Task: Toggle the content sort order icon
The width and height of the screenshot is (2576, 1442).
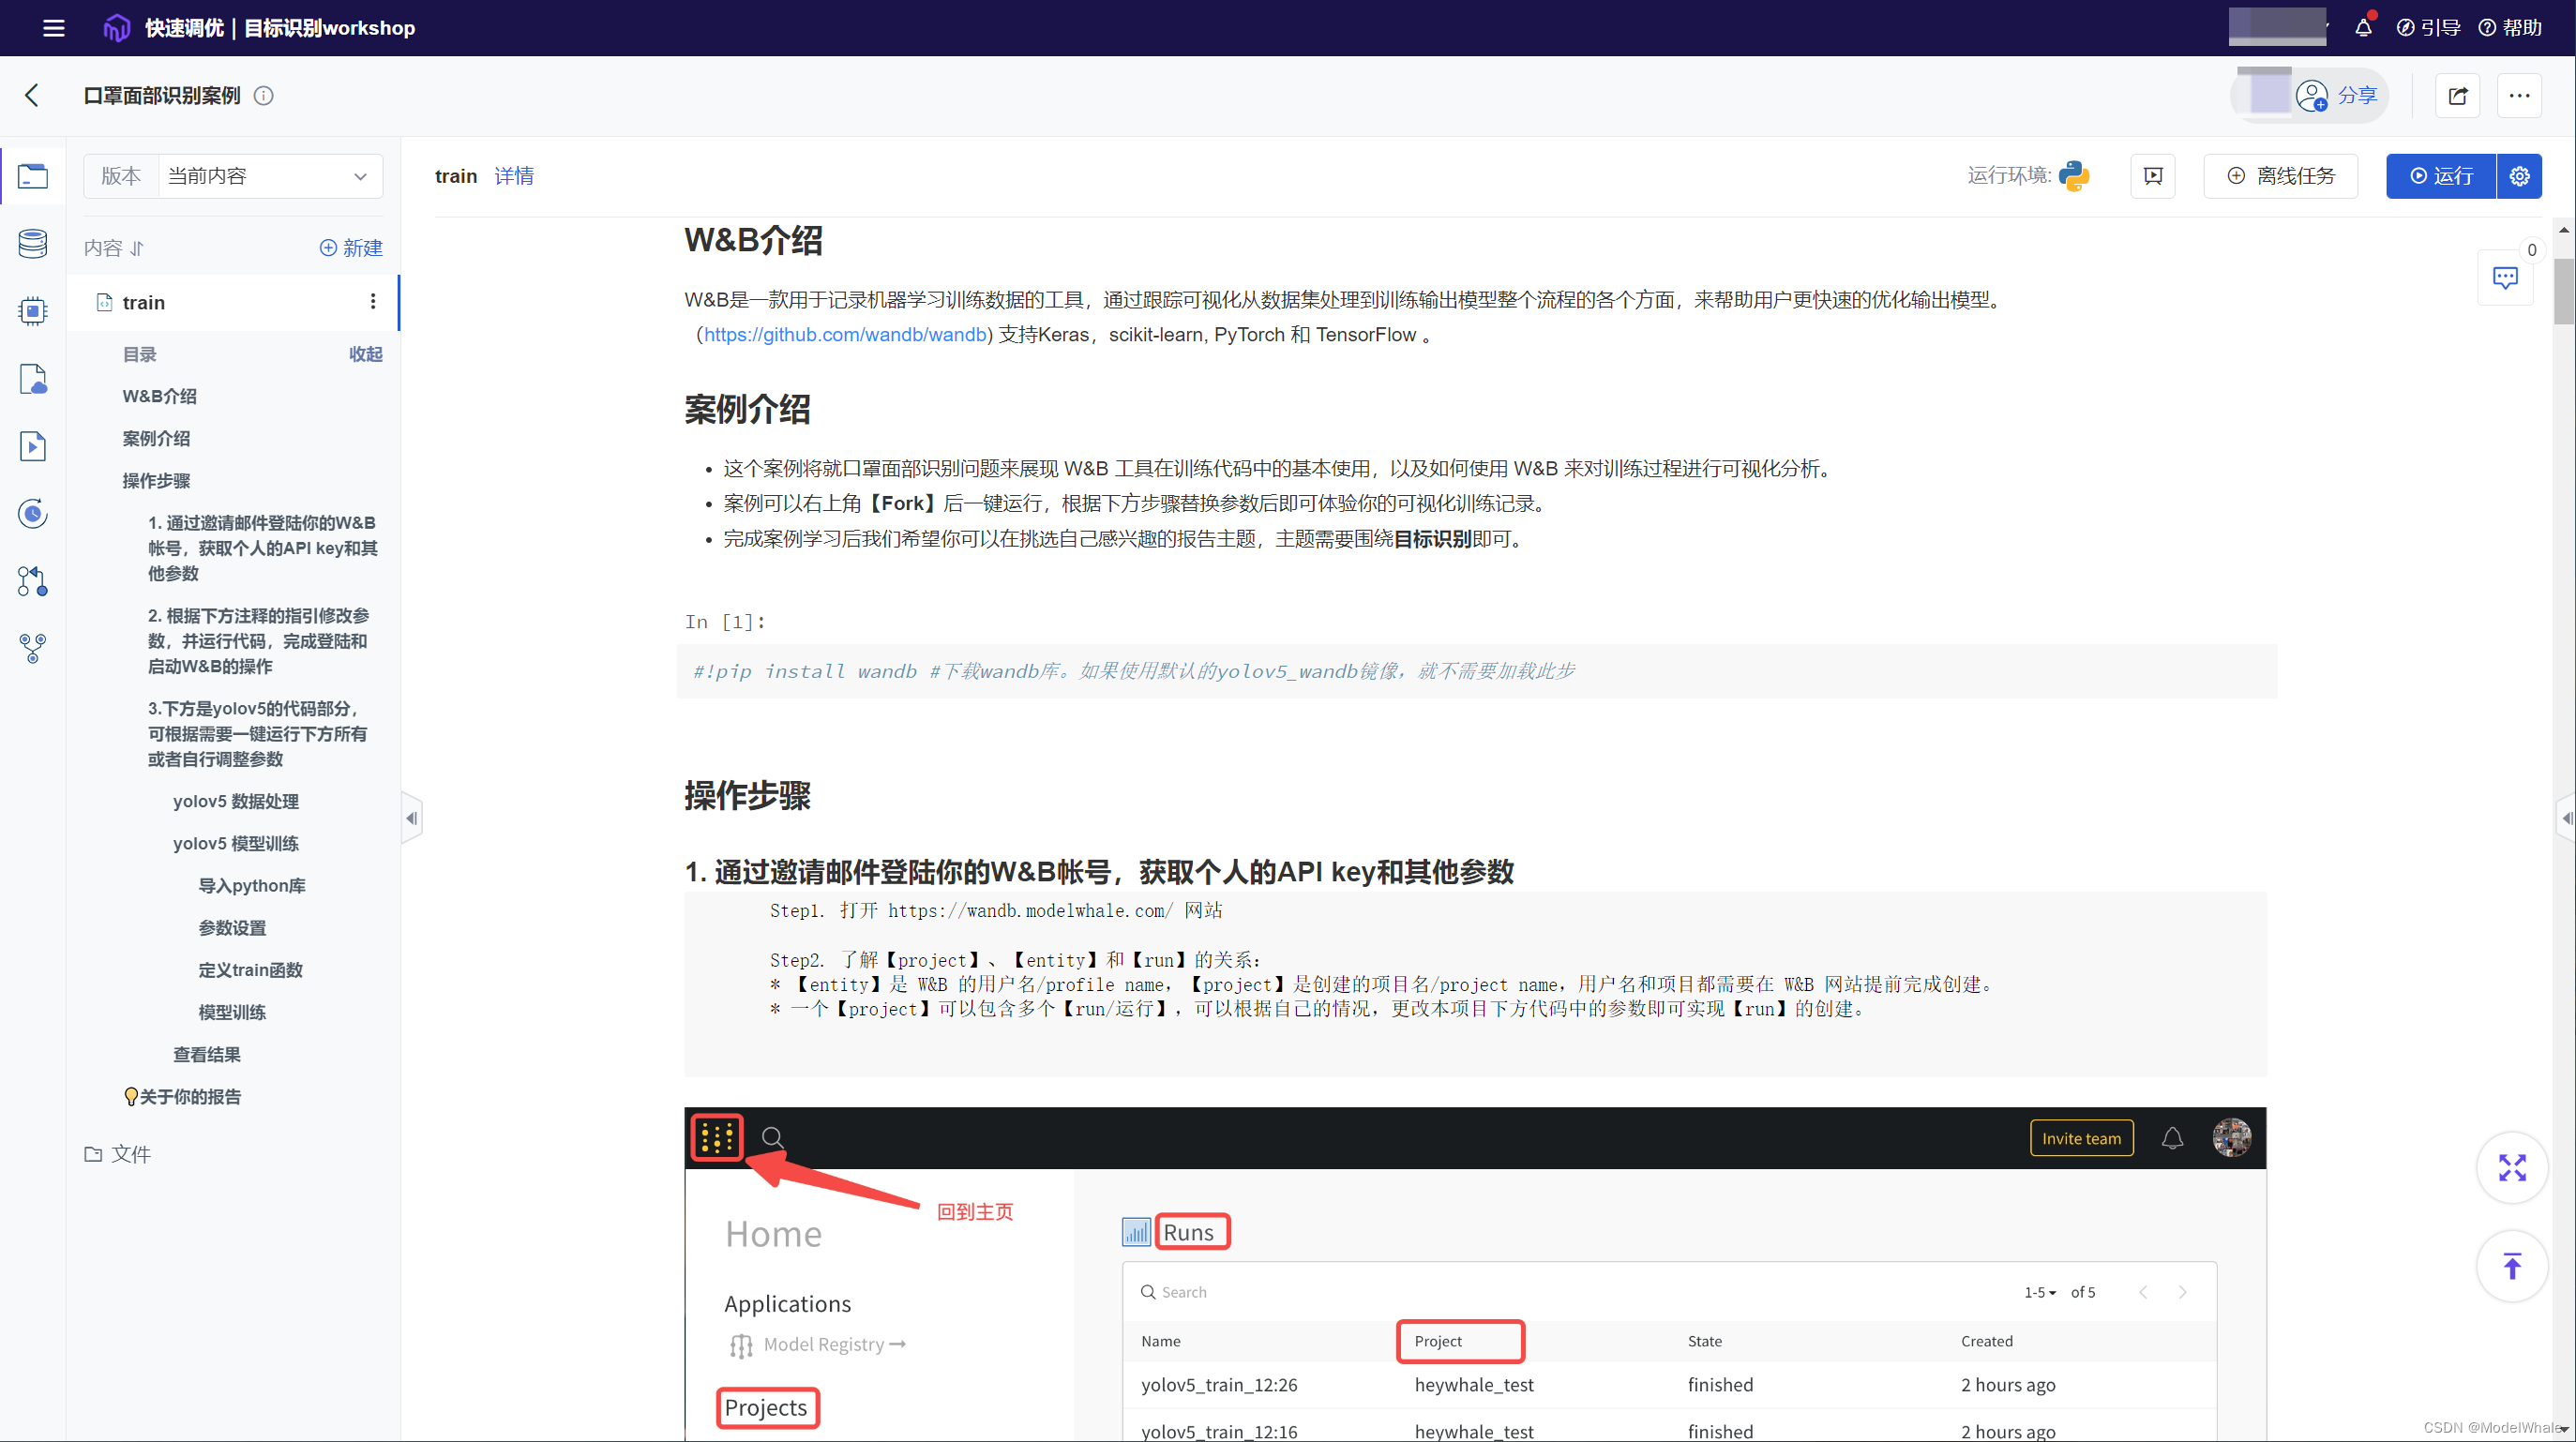Action: click(137, 248)
